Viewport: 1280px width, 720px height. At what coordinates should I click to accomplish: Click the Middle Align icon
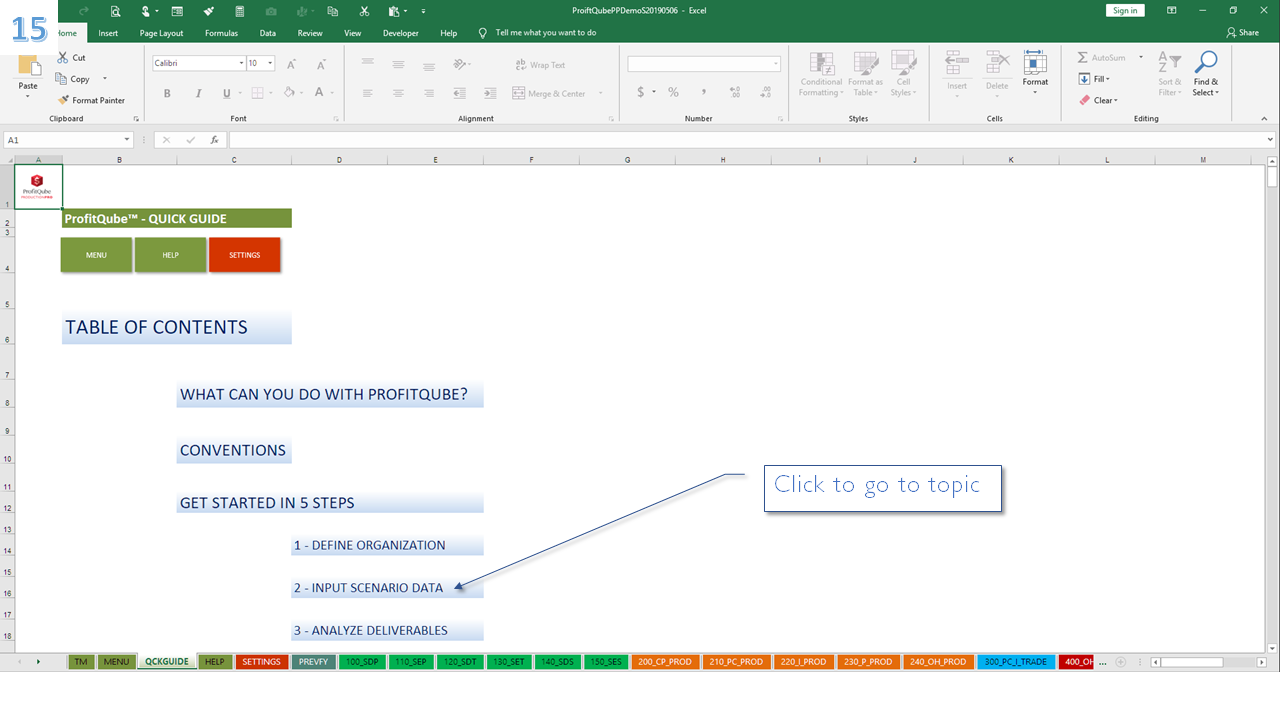click(x=398, y=64)
